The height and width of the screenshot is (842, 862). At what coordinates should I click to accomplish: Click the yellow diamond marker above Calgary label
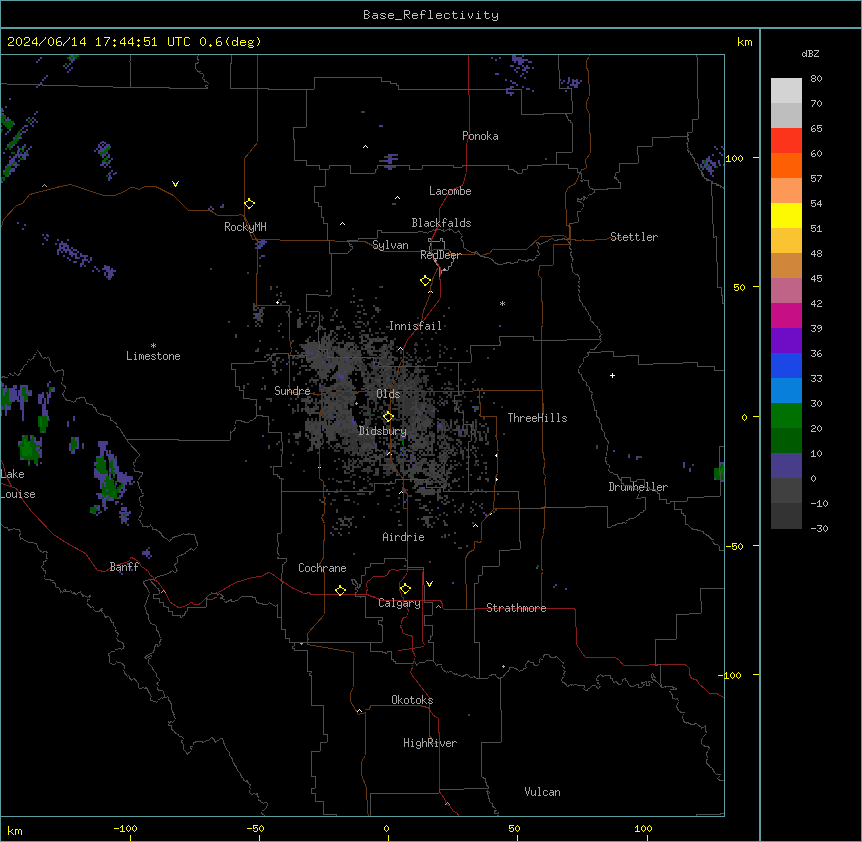point(405,589)
